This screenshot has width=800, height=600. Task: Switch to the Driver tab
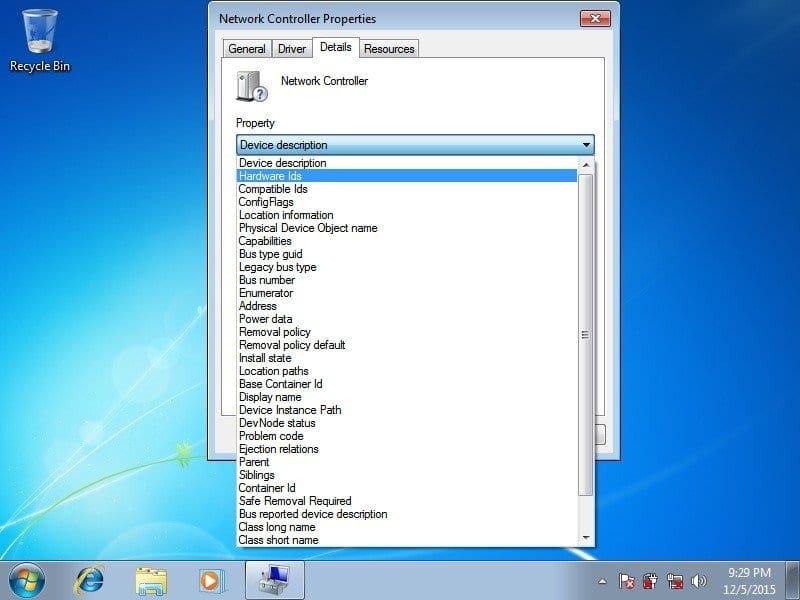pos(292,49)
